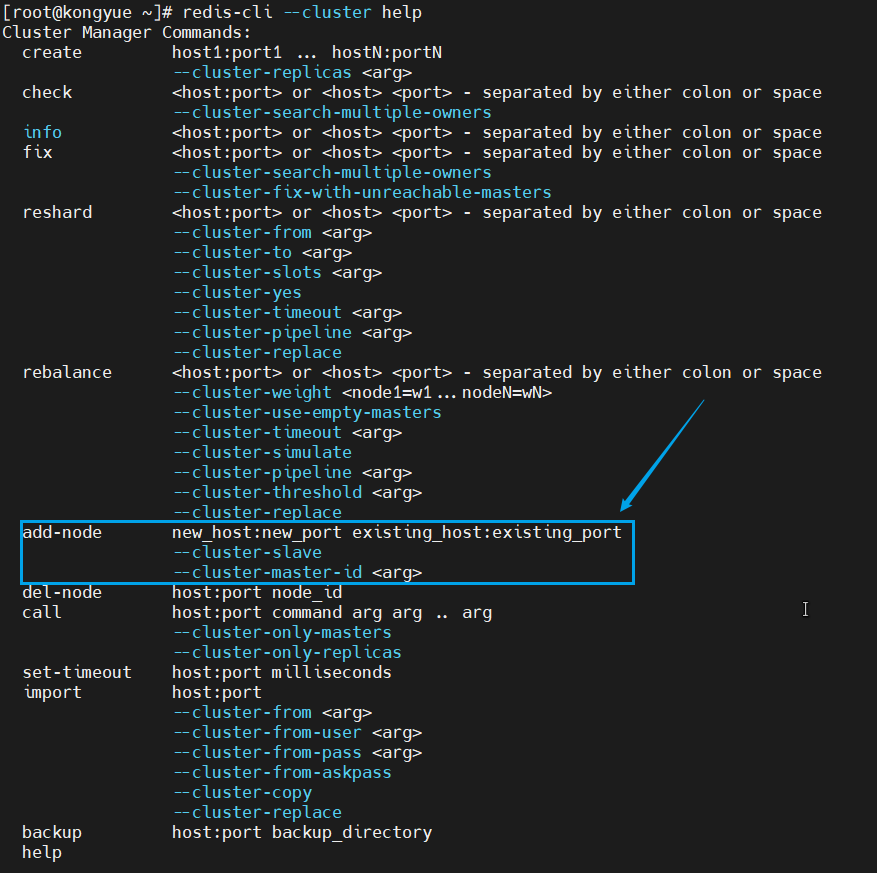This screenshot has width=877, height=873.
Task: Click the 'add-node' command name
Action: pyautogui.click(x=62, y=532)
